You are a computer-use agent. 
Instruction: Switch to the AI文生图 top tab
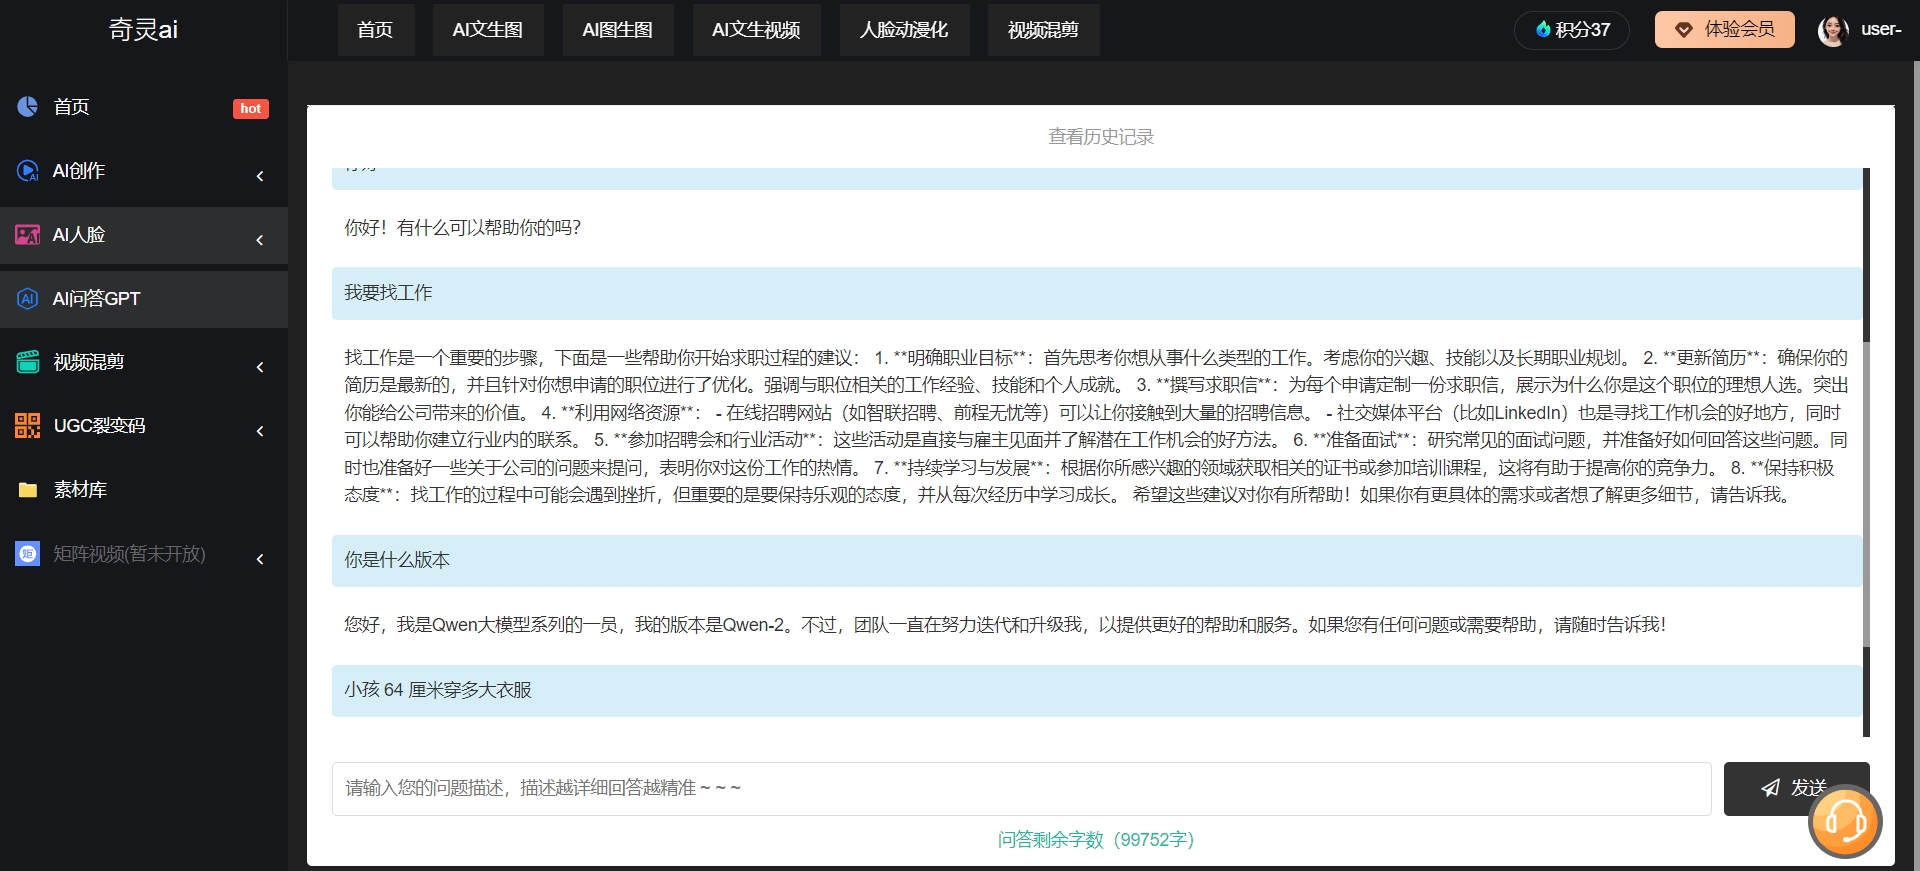coord(488,30)
